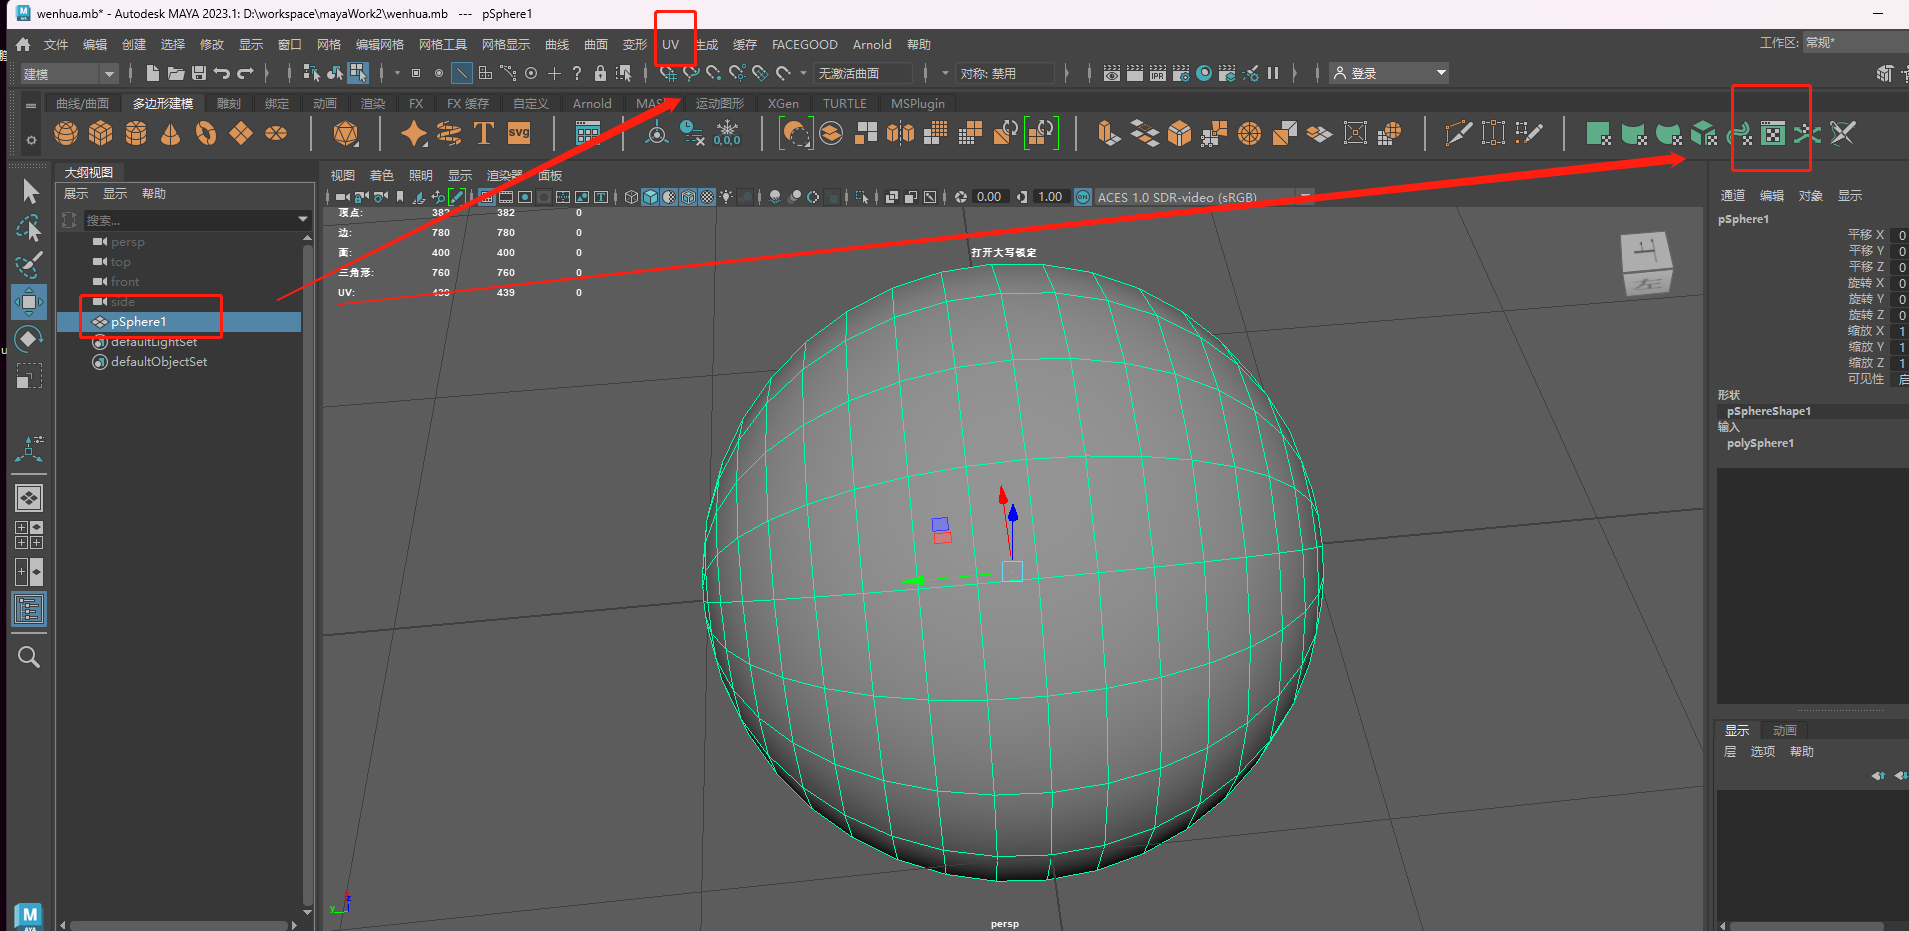1909x931 pixels.
Task: Click the IPR render icon
Action: tap(1158, 73)
